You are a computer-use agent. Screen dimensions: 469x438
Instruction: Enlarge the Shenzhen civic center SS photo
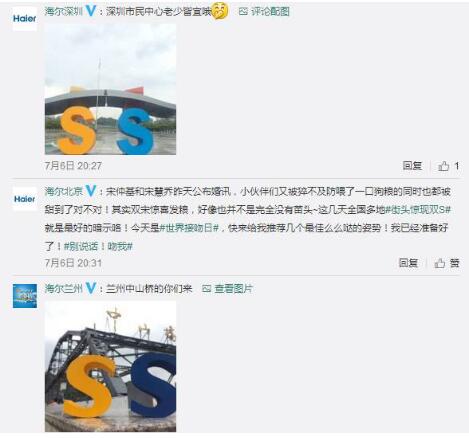[x=110, y=89]
